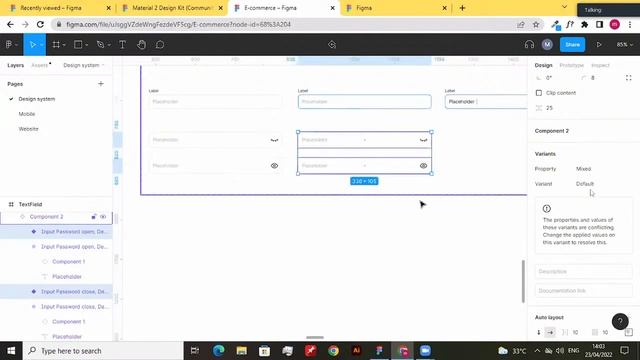The height and width of the screenshot is (360, 640).
Task: Select the Comment tool
Action: coord(160,44)
